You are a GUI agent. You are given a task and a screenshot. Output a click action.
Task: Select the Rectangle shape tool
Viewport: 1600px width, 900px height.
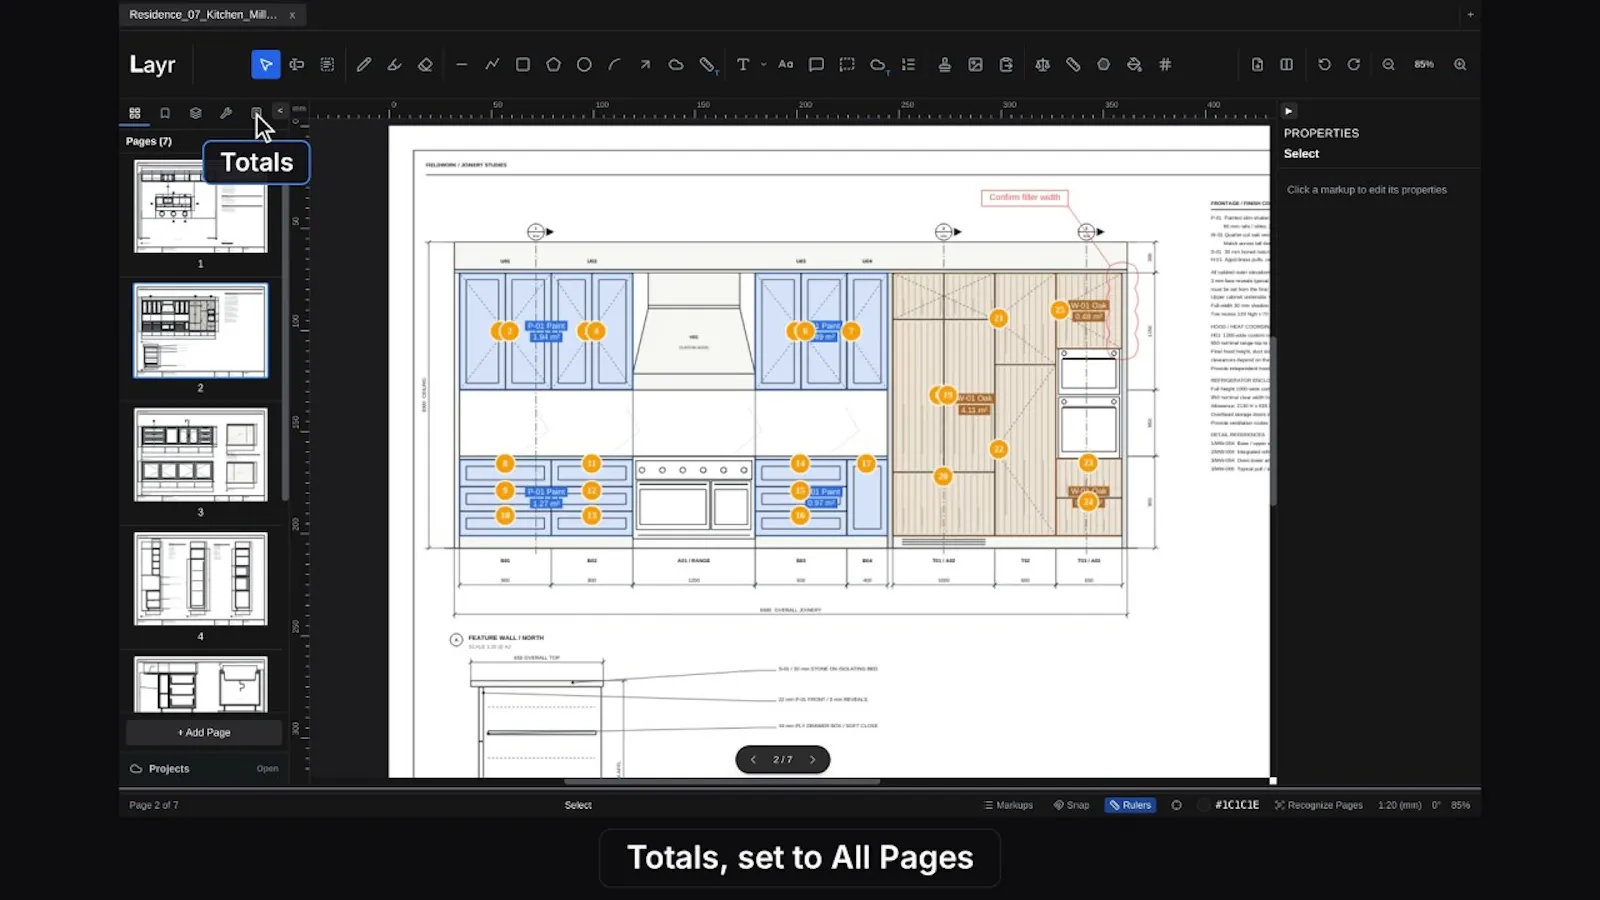522,64
